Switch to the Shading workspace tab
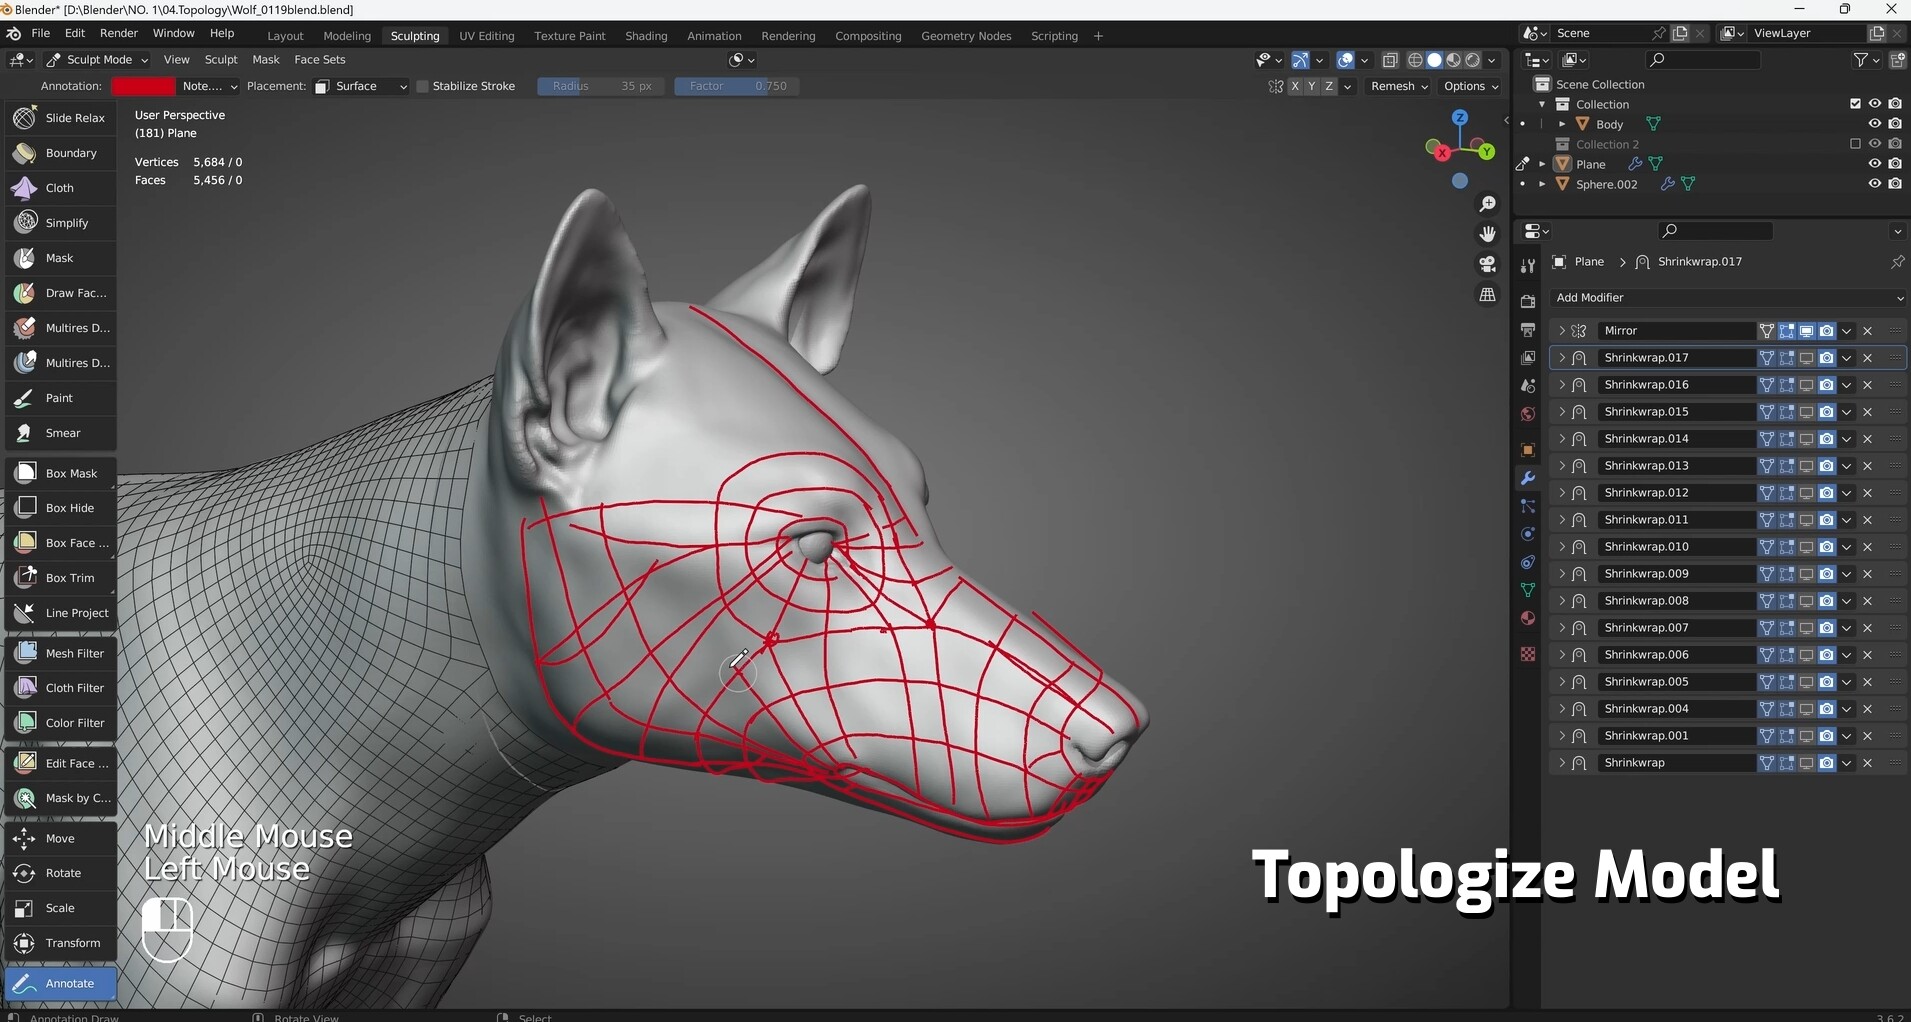This screenshot has width=1911, height=1022. coord(645,35)
